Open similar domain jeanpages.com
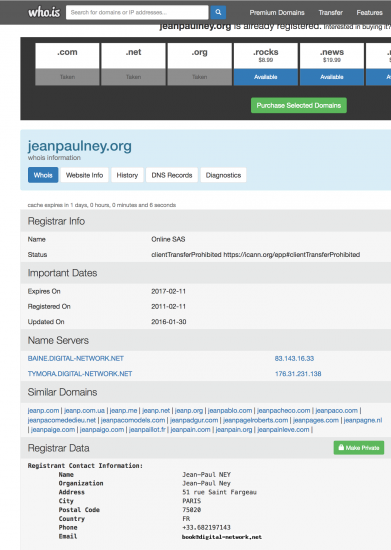 (316, 420)
